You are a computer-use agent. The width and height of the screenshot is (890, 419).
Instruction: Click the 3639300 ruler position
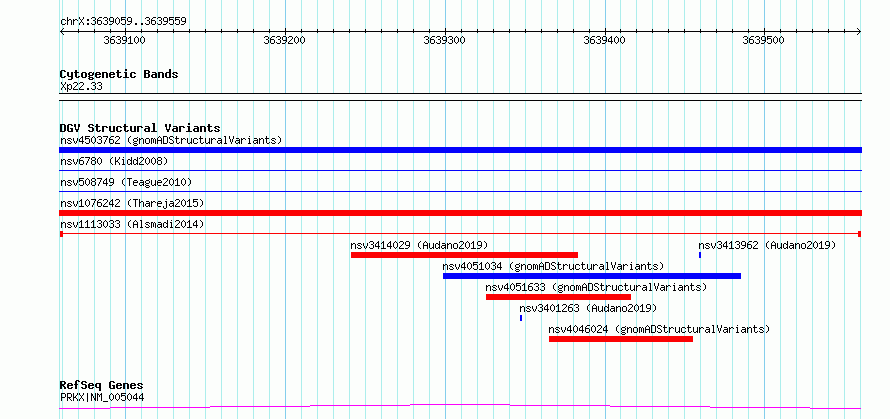coord(445,40)
